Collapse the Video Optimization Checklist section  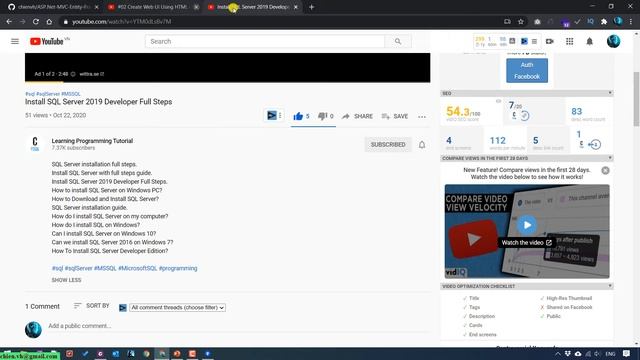click(610, 286)
